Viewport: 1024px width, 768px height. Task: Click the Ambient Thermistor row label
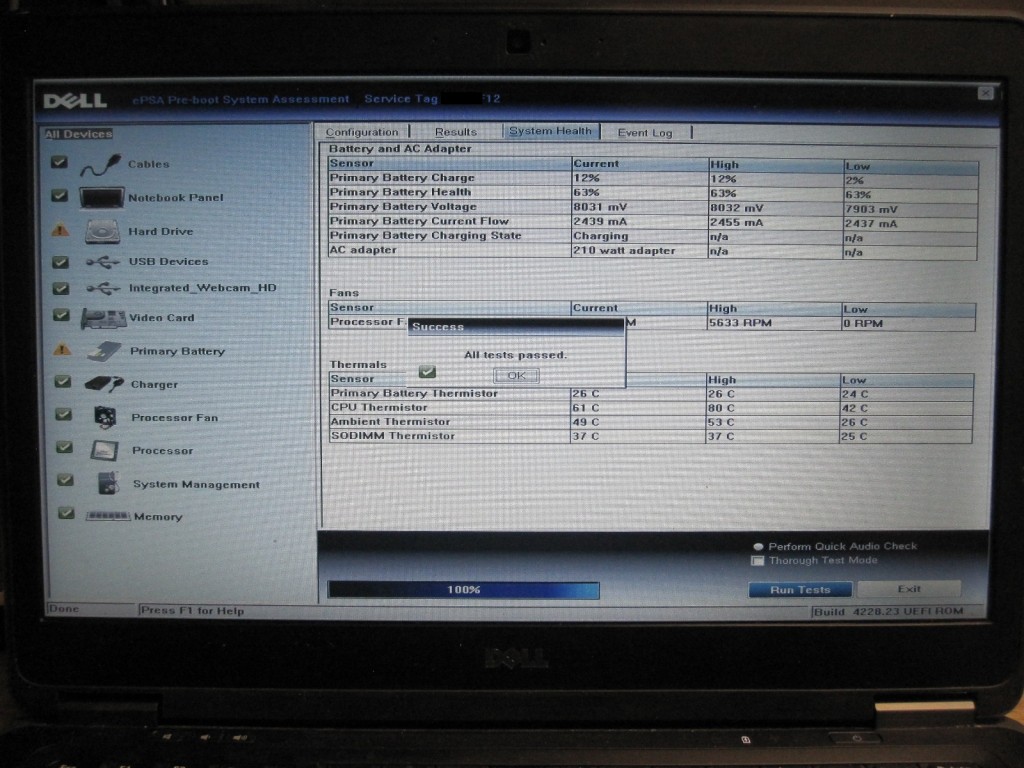click(x=391, y=422)
